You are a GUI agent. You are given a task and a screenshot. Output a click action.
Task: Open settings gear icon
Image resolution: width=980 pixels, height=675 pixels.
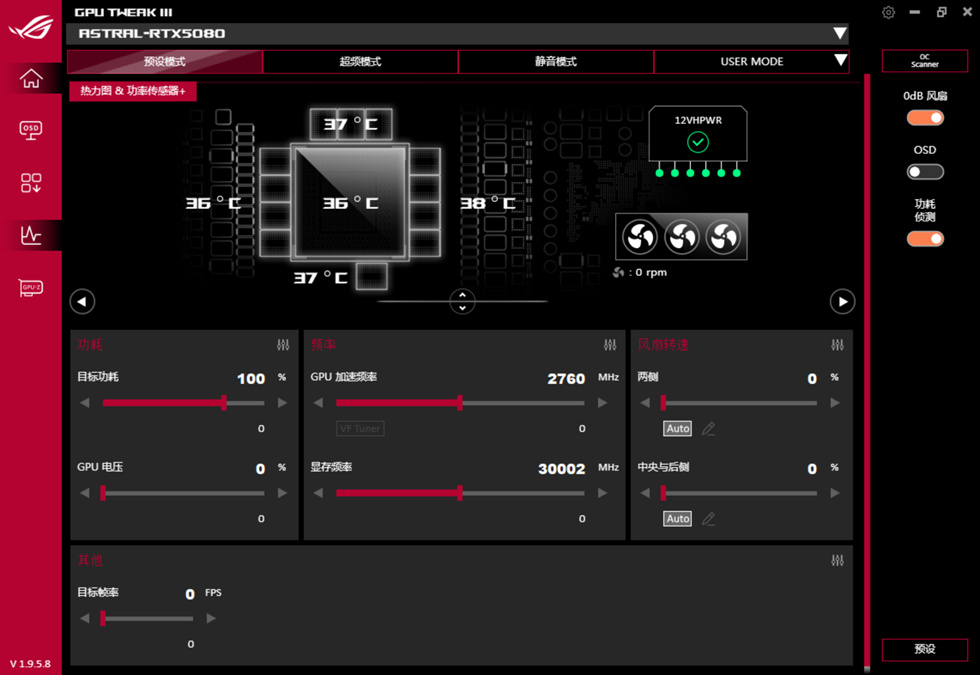(x=888, y=12)
